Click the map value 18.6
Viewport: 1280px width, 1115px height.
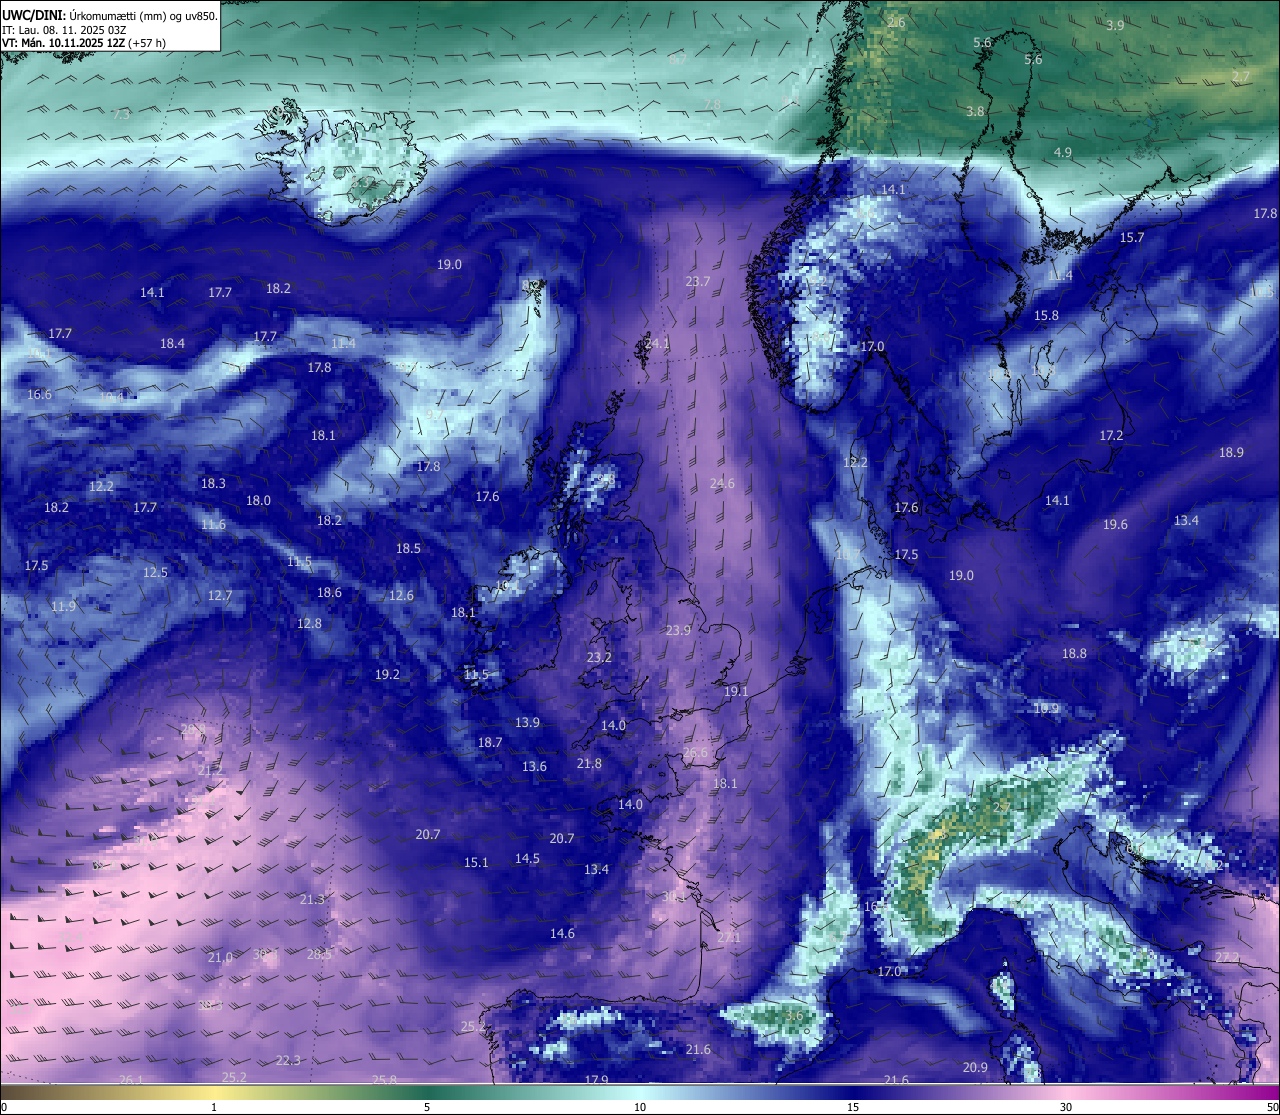click(x=329, y=592)
